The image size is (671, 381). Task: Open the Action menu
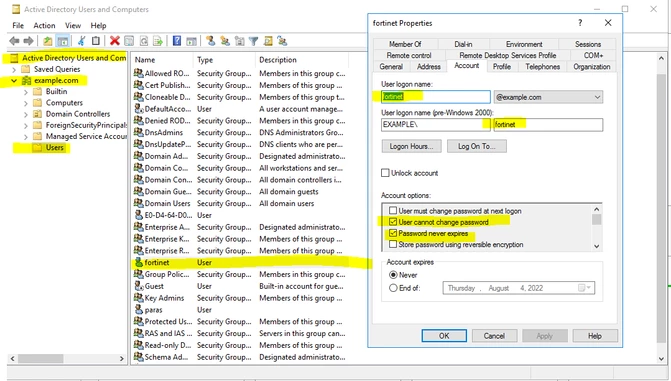(x=45, y=26)
